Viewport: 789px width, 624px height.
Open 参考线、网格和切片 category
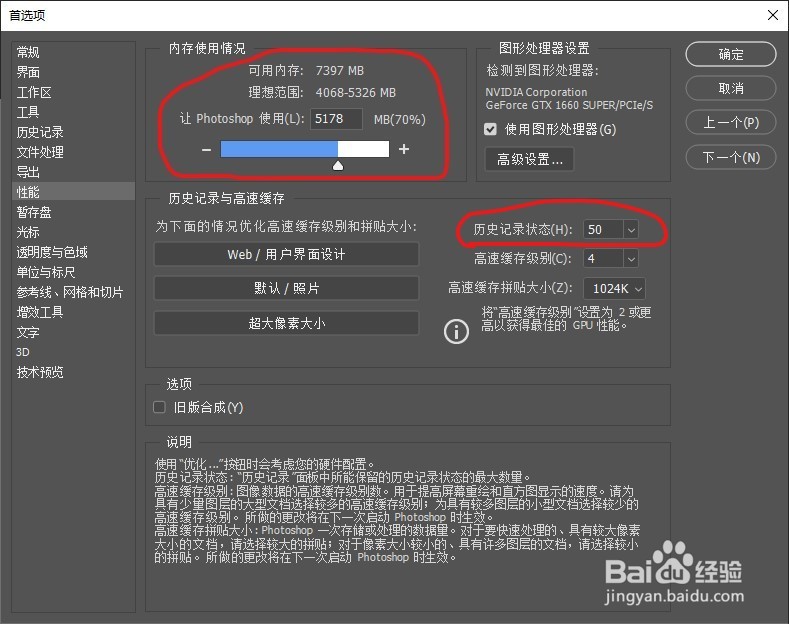click(73, 292)
